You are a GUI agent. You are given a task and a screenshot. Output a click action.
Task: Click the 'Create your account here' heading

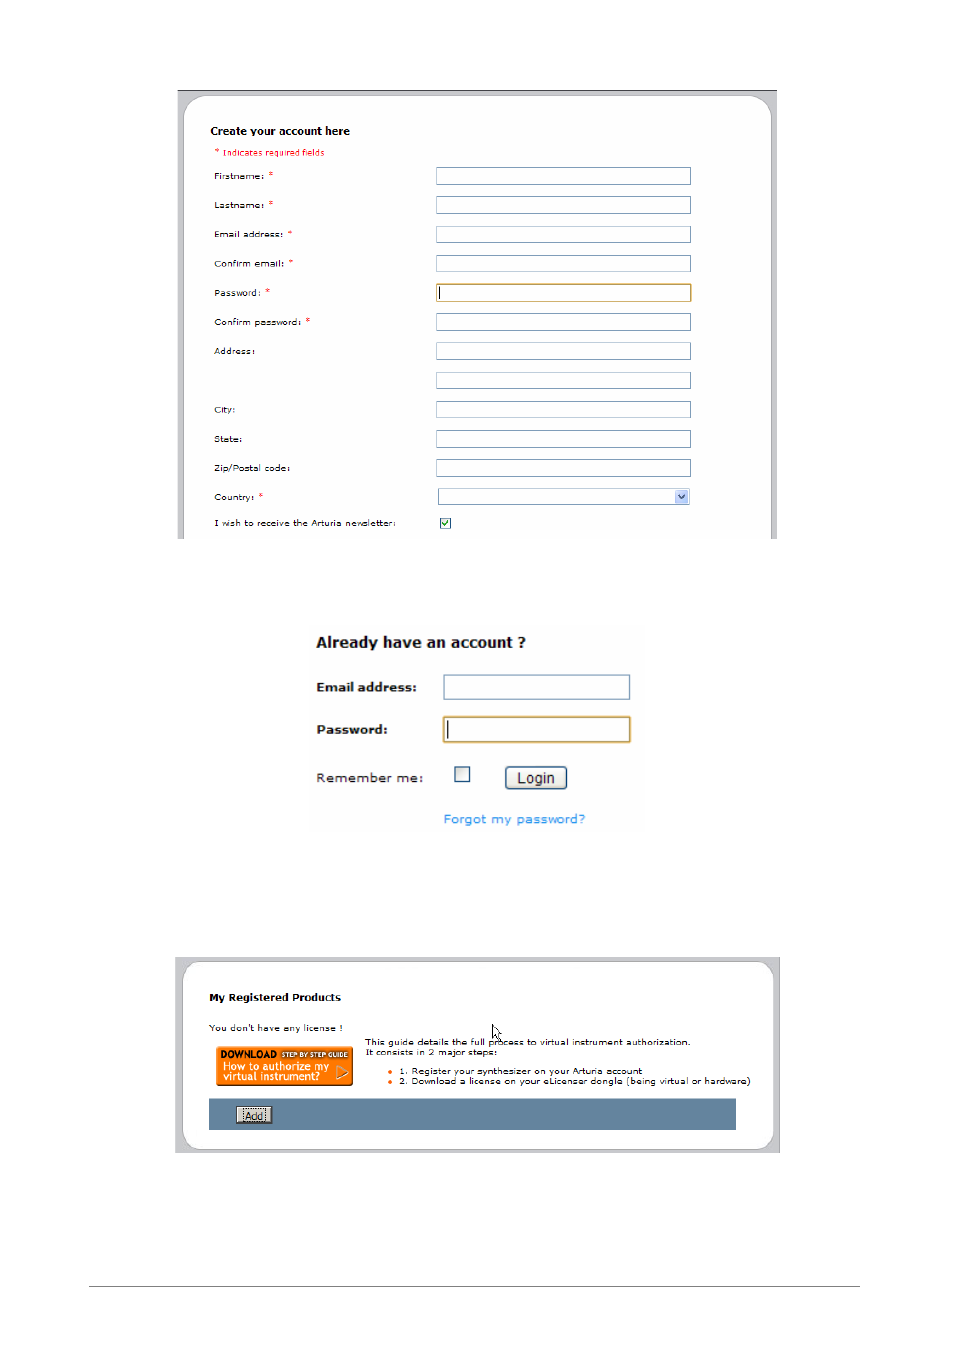(280, 131)
